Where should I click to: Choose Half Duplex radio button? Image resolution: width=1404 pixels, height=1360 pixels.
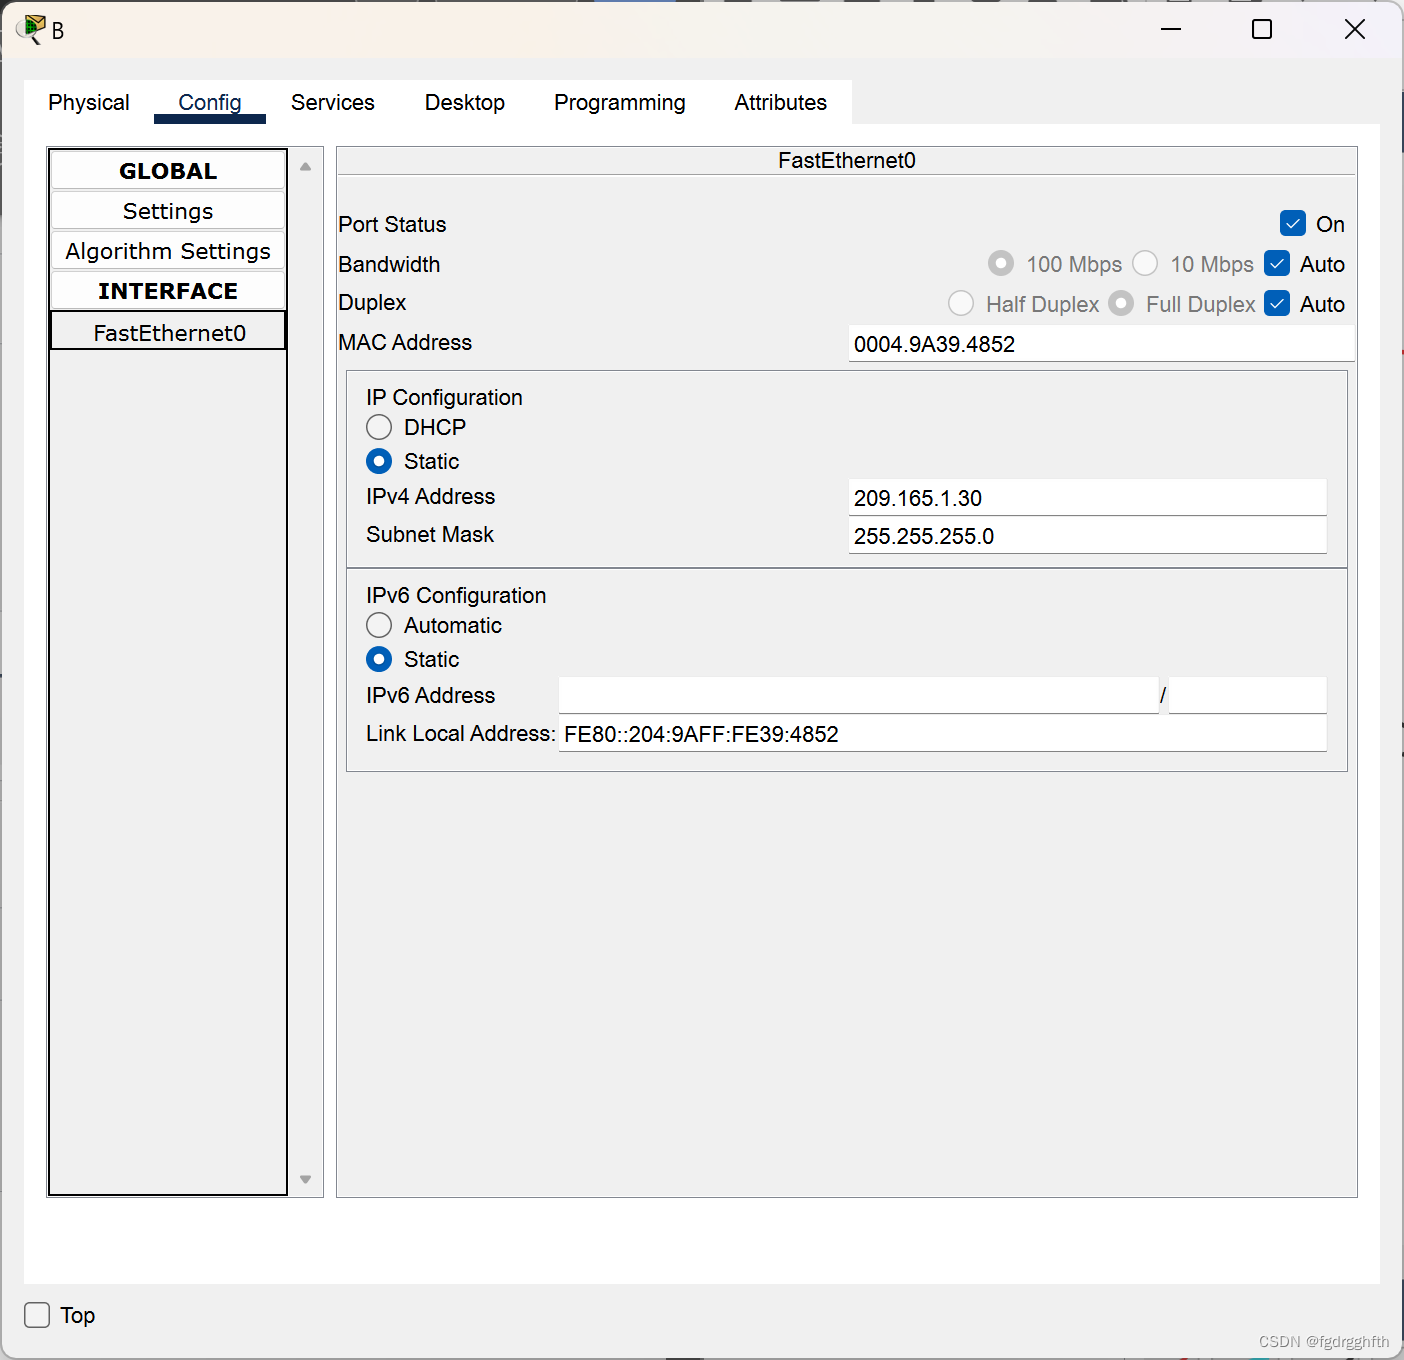pos(961,304)
